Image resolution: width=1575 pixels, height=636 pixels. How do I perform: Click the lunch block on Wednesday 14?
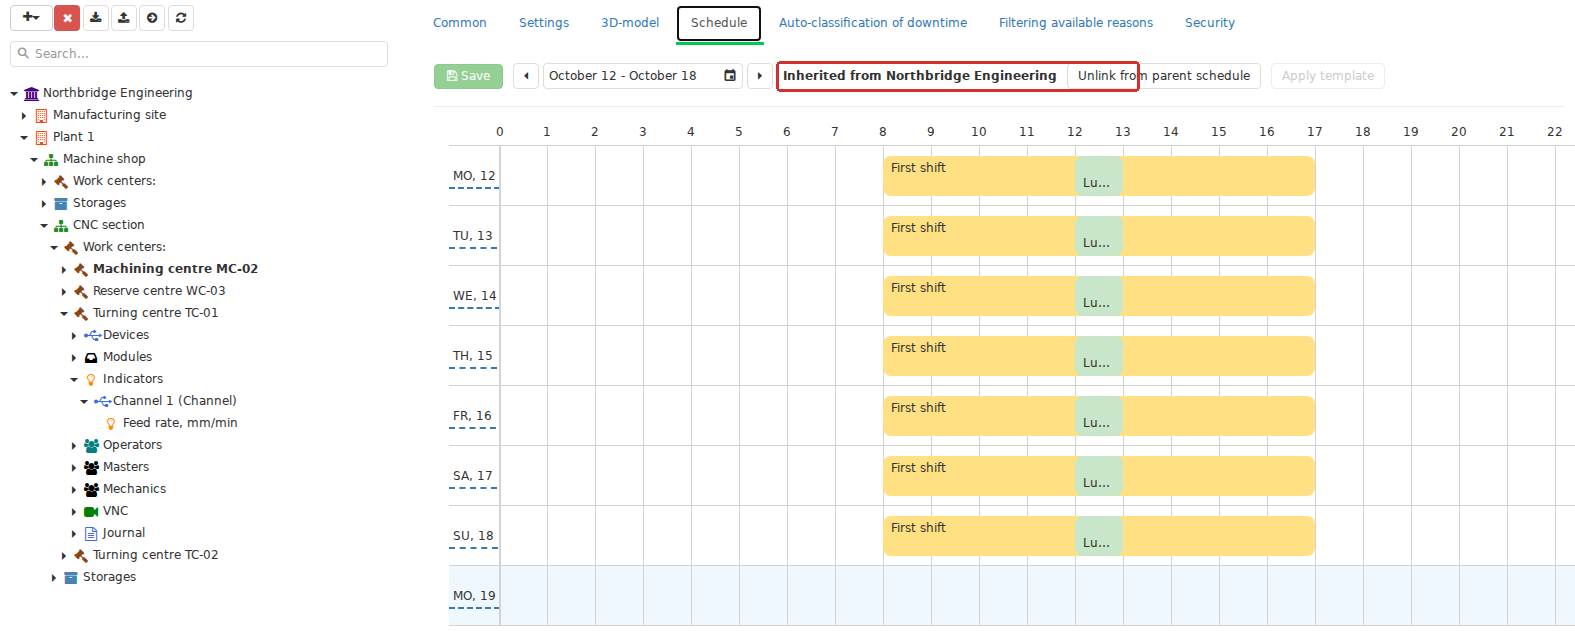[x=1099, y=296]
